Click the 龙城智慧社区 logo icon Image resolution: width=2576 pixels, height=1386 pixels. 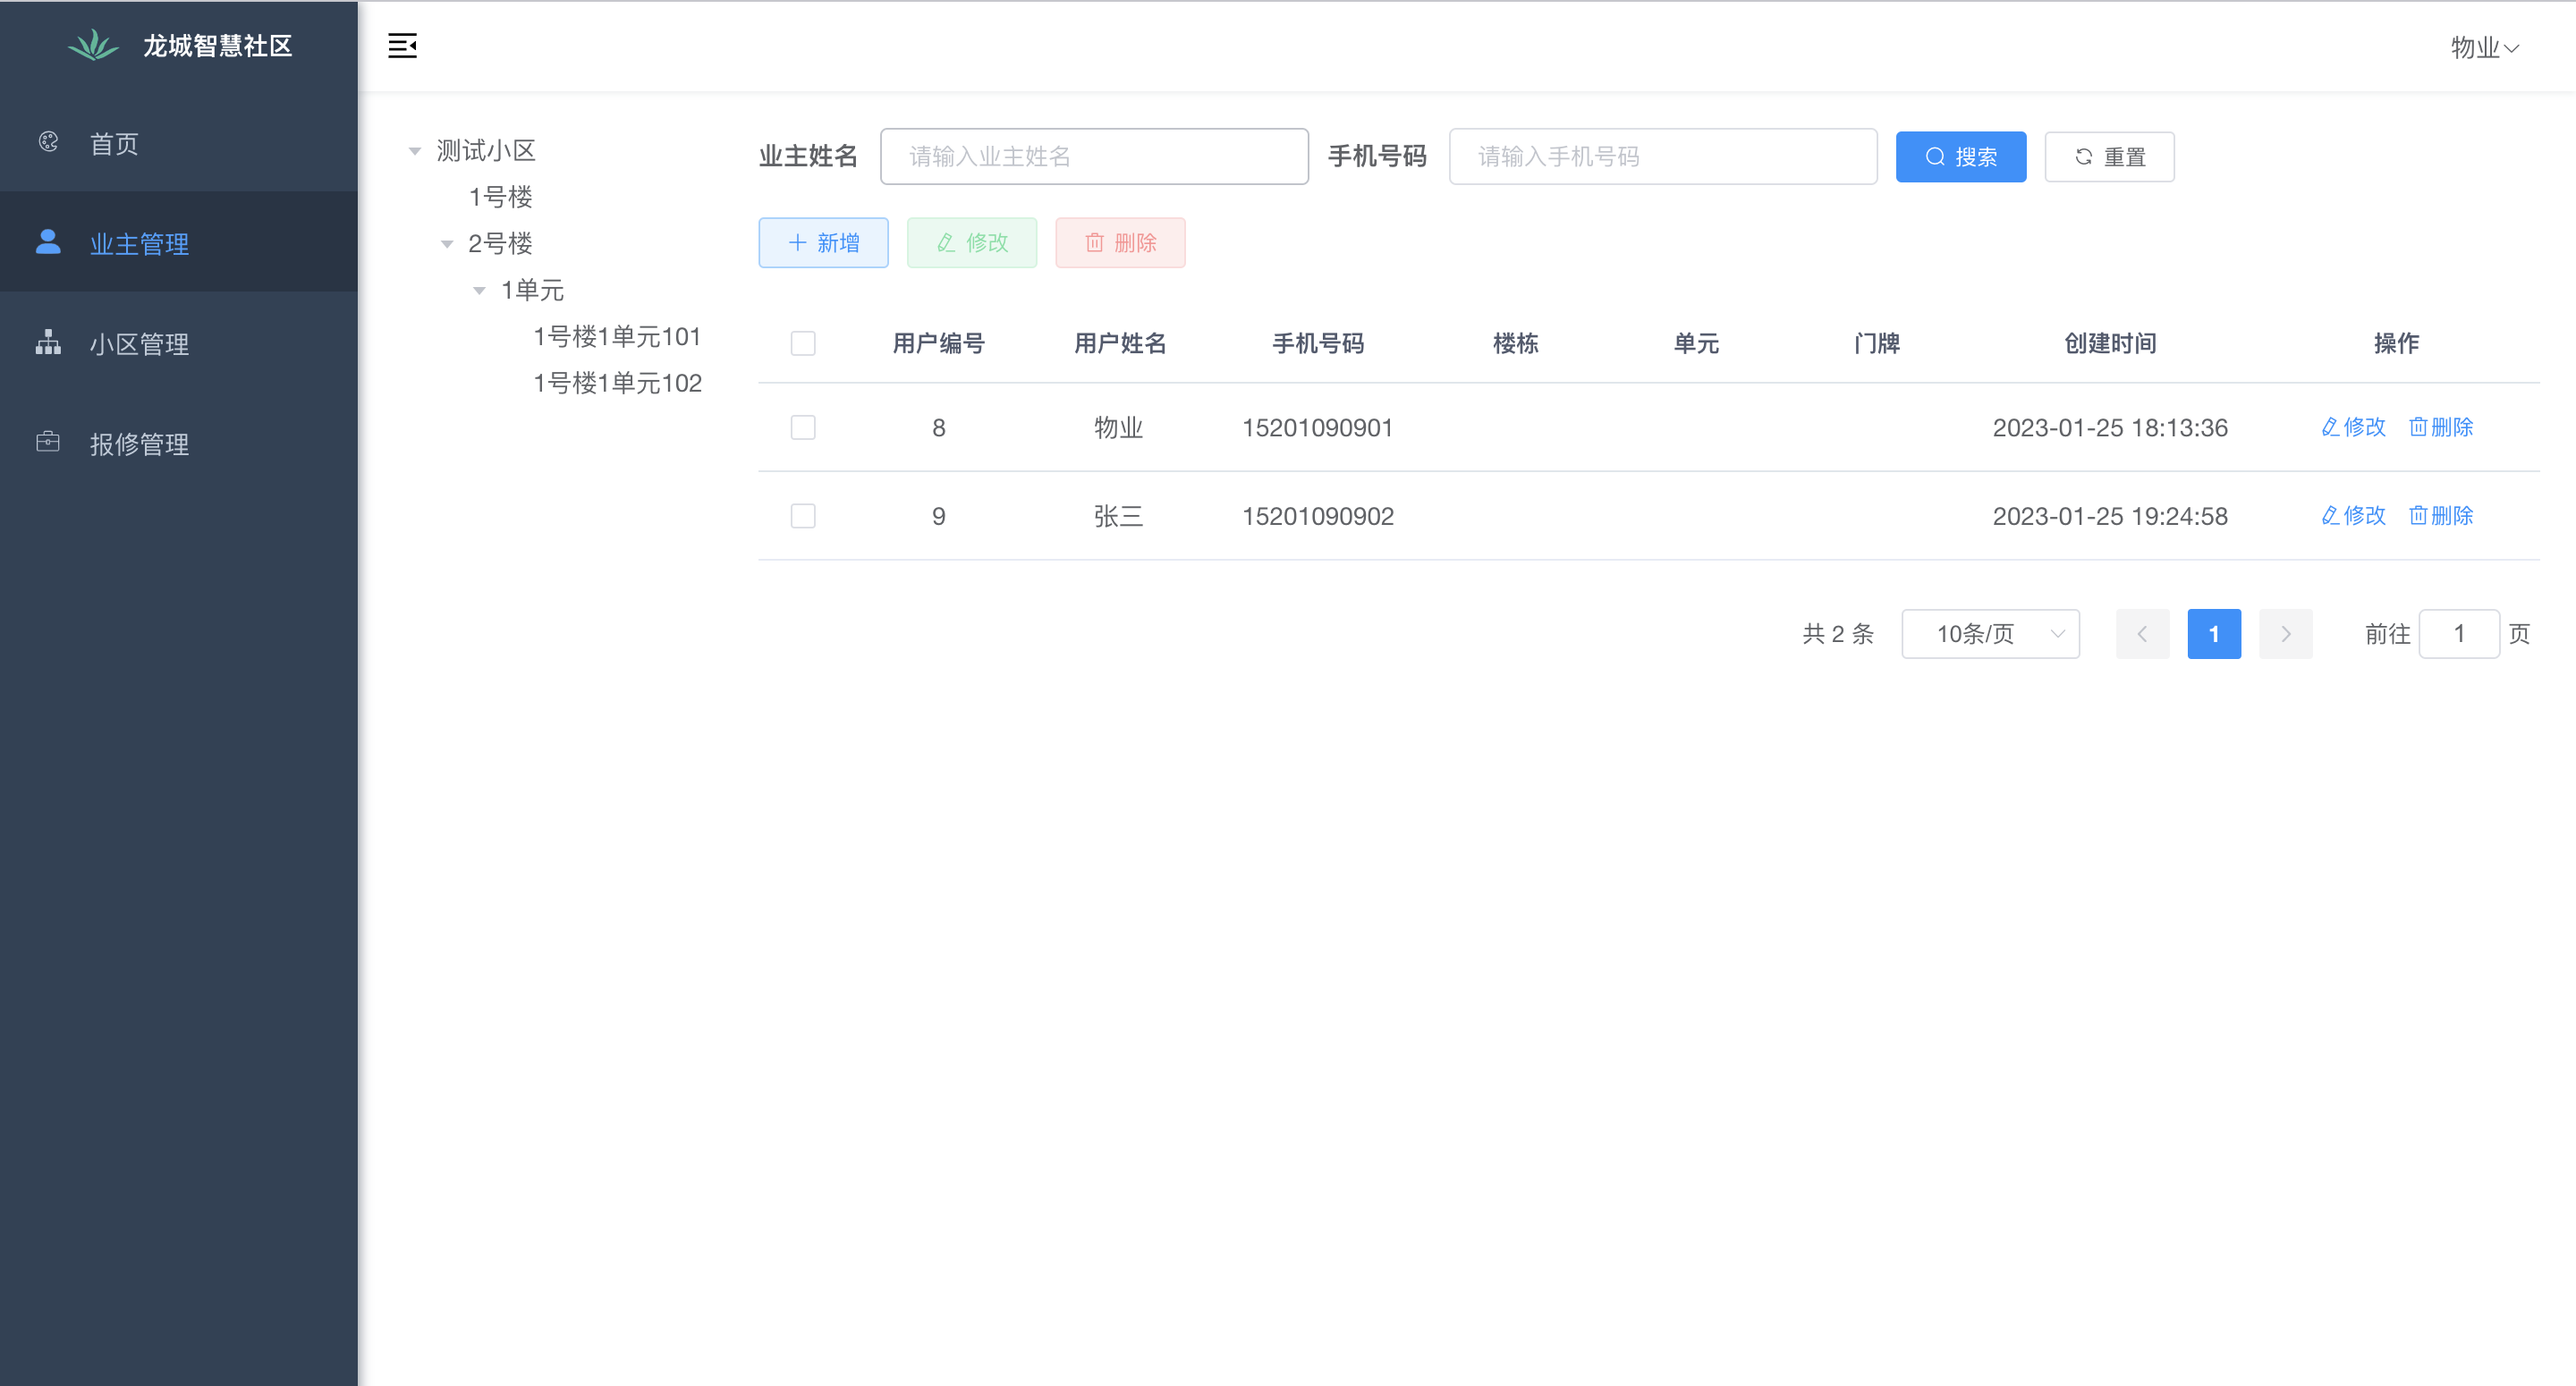[x=93, y=46]
